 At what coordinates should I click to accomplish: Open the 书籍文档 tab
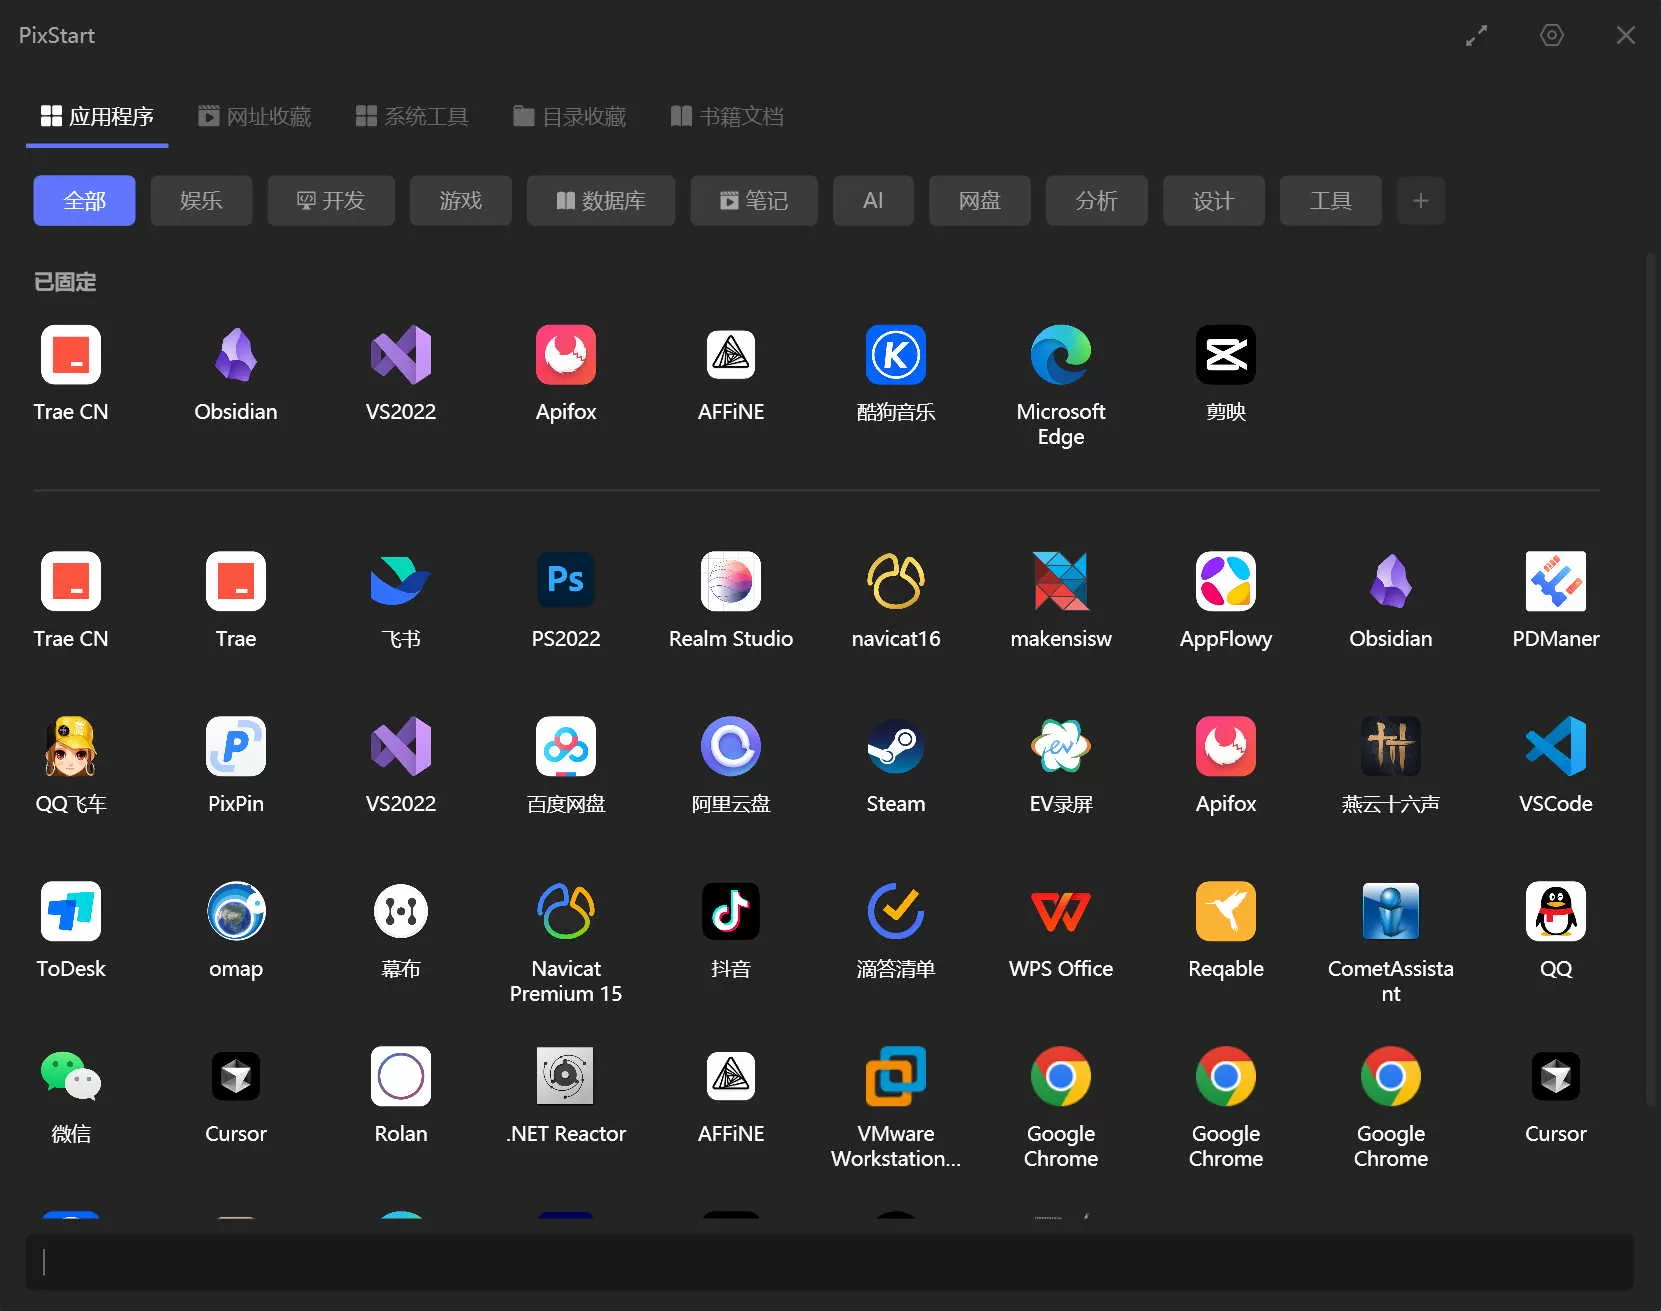point(726,116)
